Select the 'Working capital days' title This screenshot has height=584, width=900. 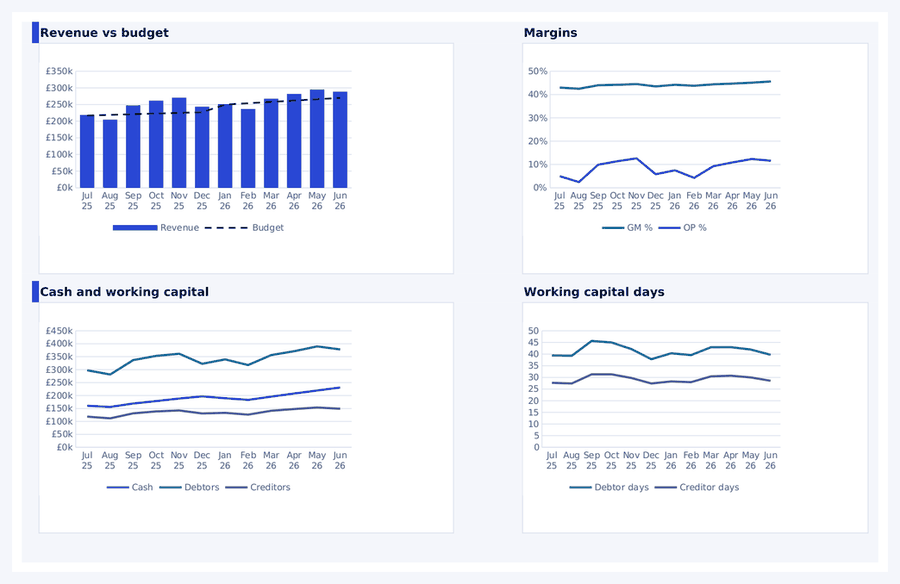point(594,292)
